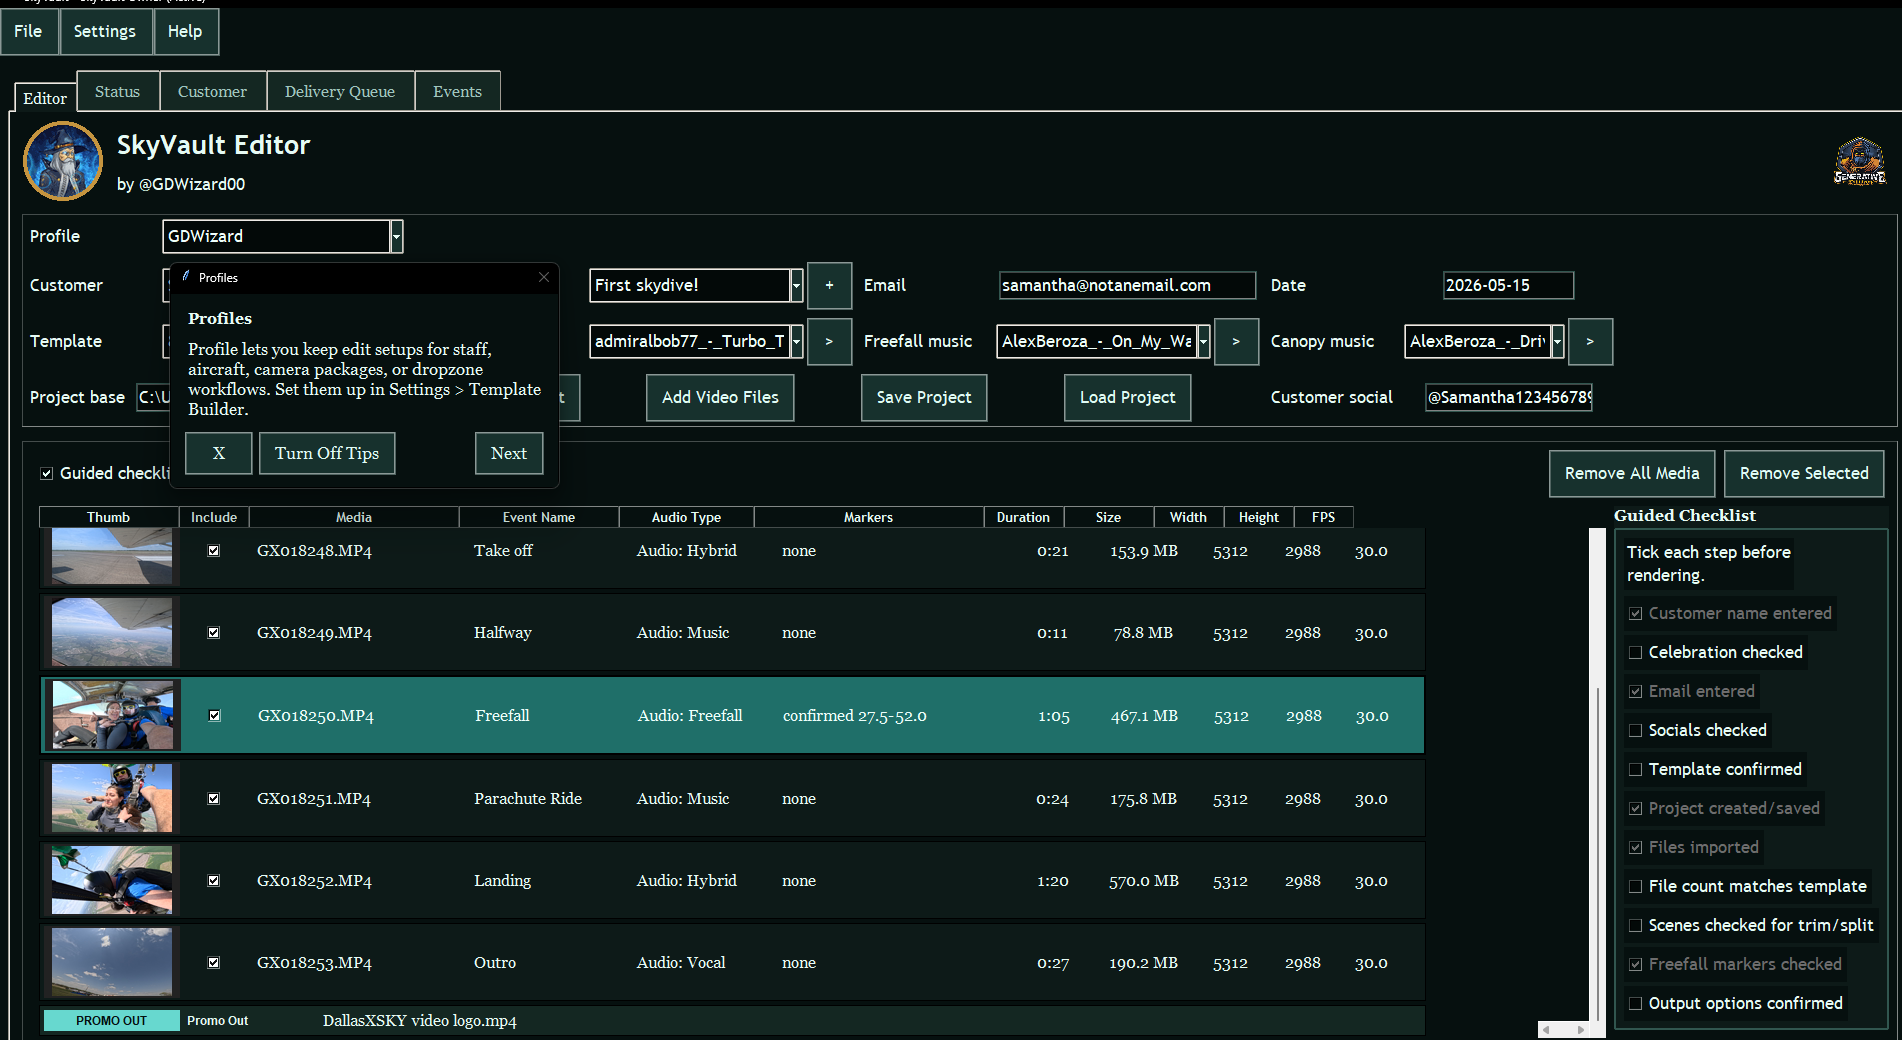Toggle Include for GX018251.MP4
This screenshot has height=1040, width=1902.
coord(214,799)
